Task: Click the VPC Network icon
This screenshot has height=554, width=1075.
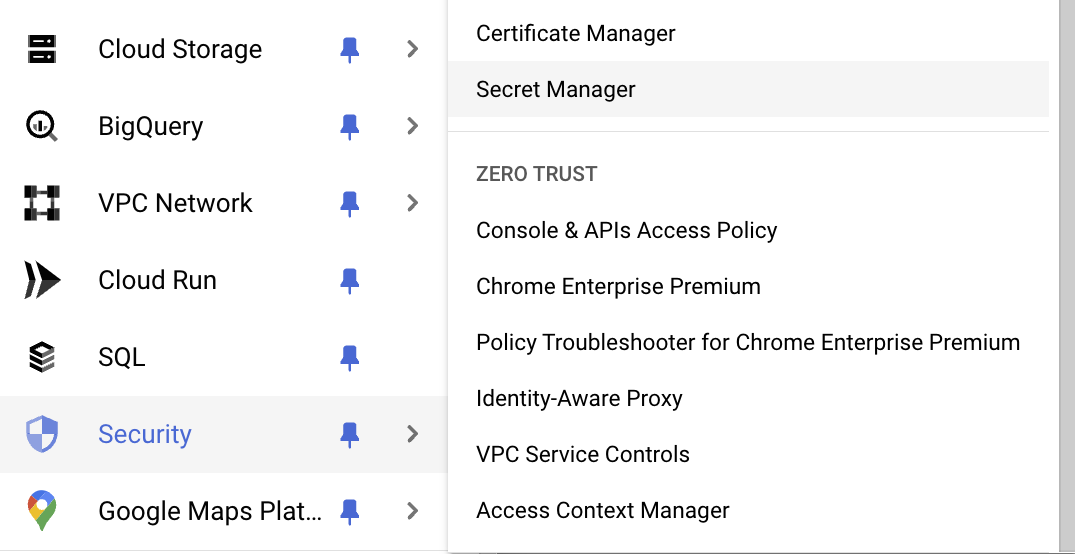Action: pyautogui.click(x=42, y=203)
